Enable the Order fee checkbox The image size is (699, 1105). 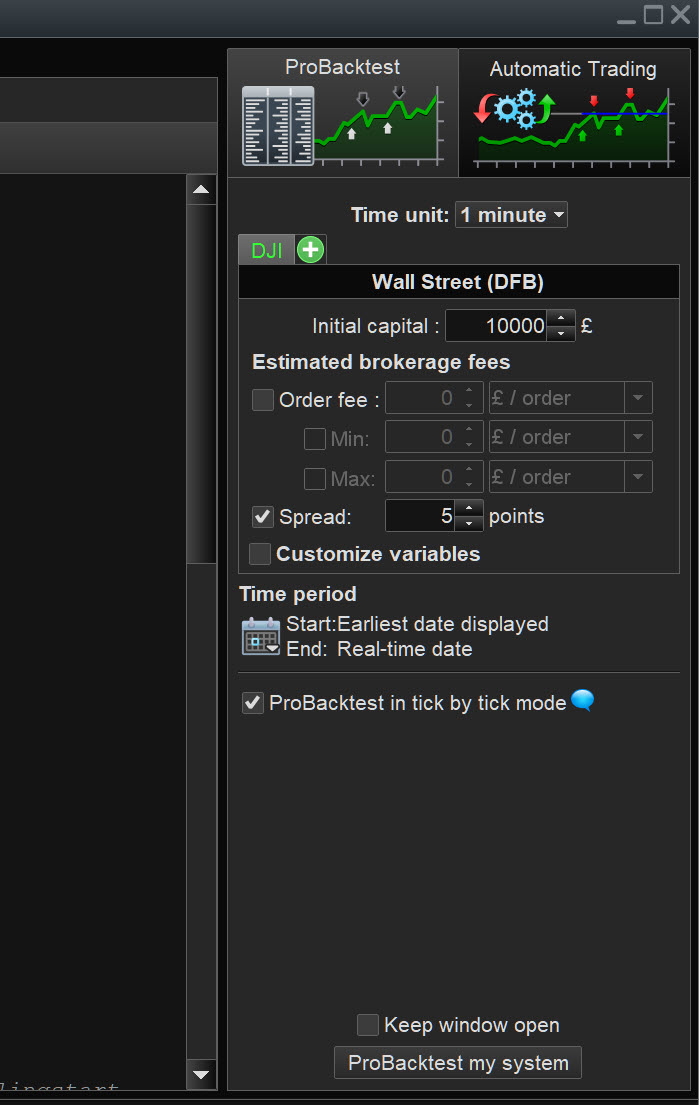[x=263, y=400]
